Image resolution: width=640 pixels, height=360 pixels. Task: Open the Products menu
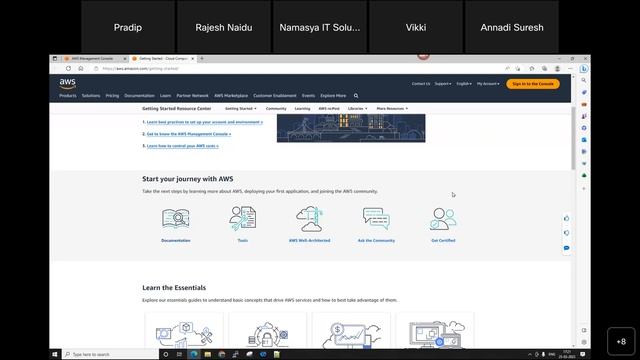coord(68,96)
